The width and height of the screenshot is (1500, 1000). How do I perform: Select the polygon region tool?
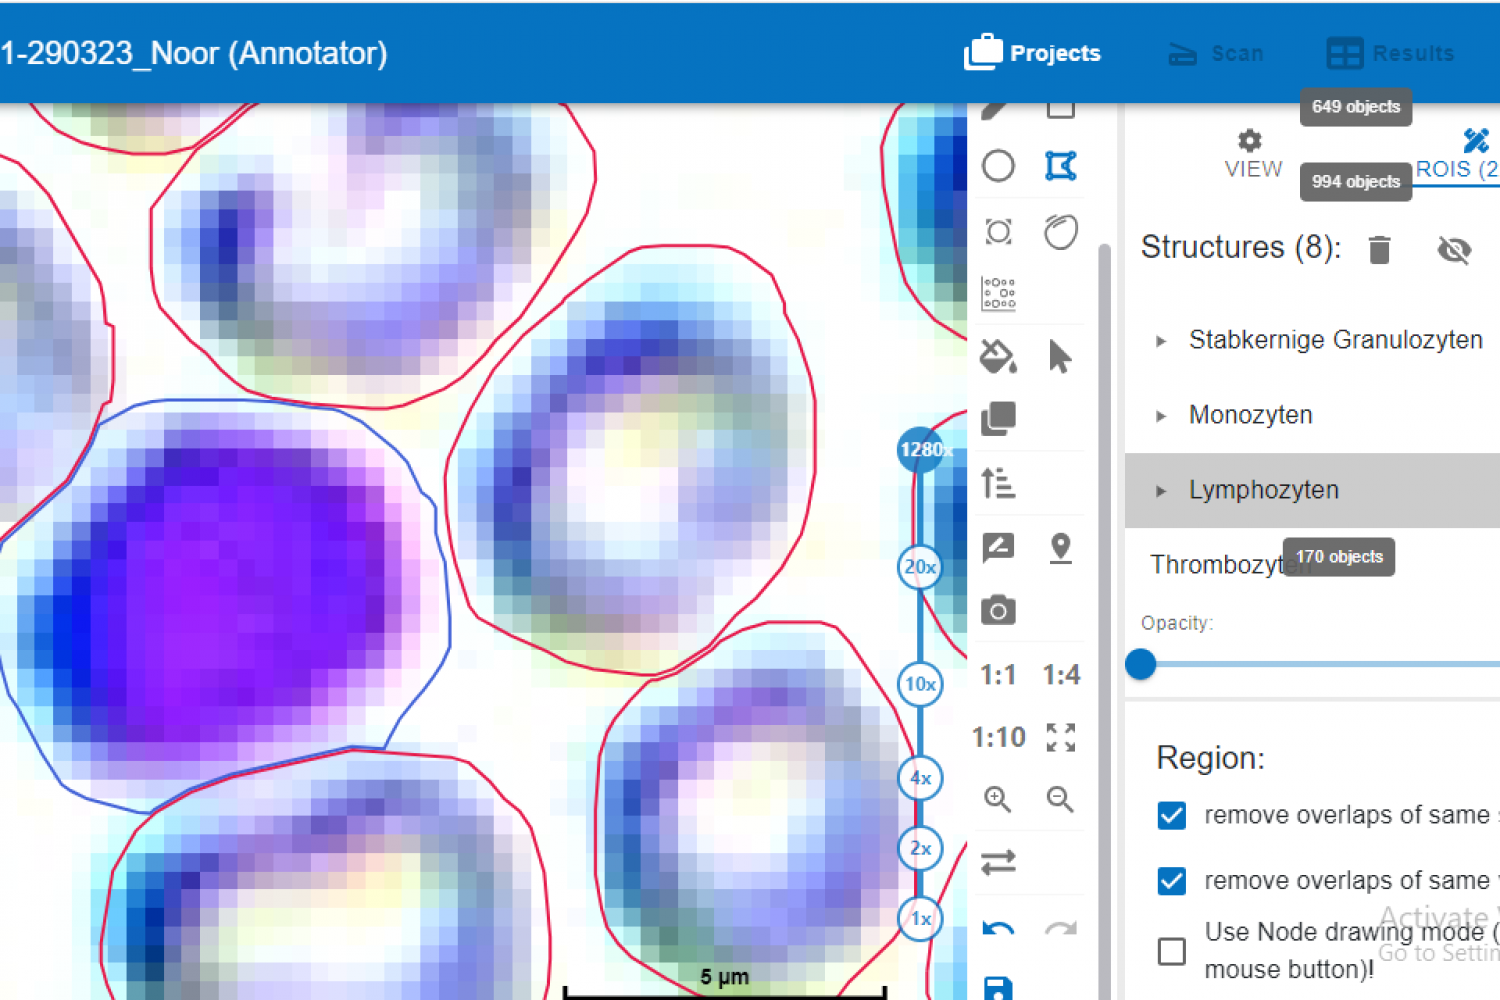(1060, 166)
